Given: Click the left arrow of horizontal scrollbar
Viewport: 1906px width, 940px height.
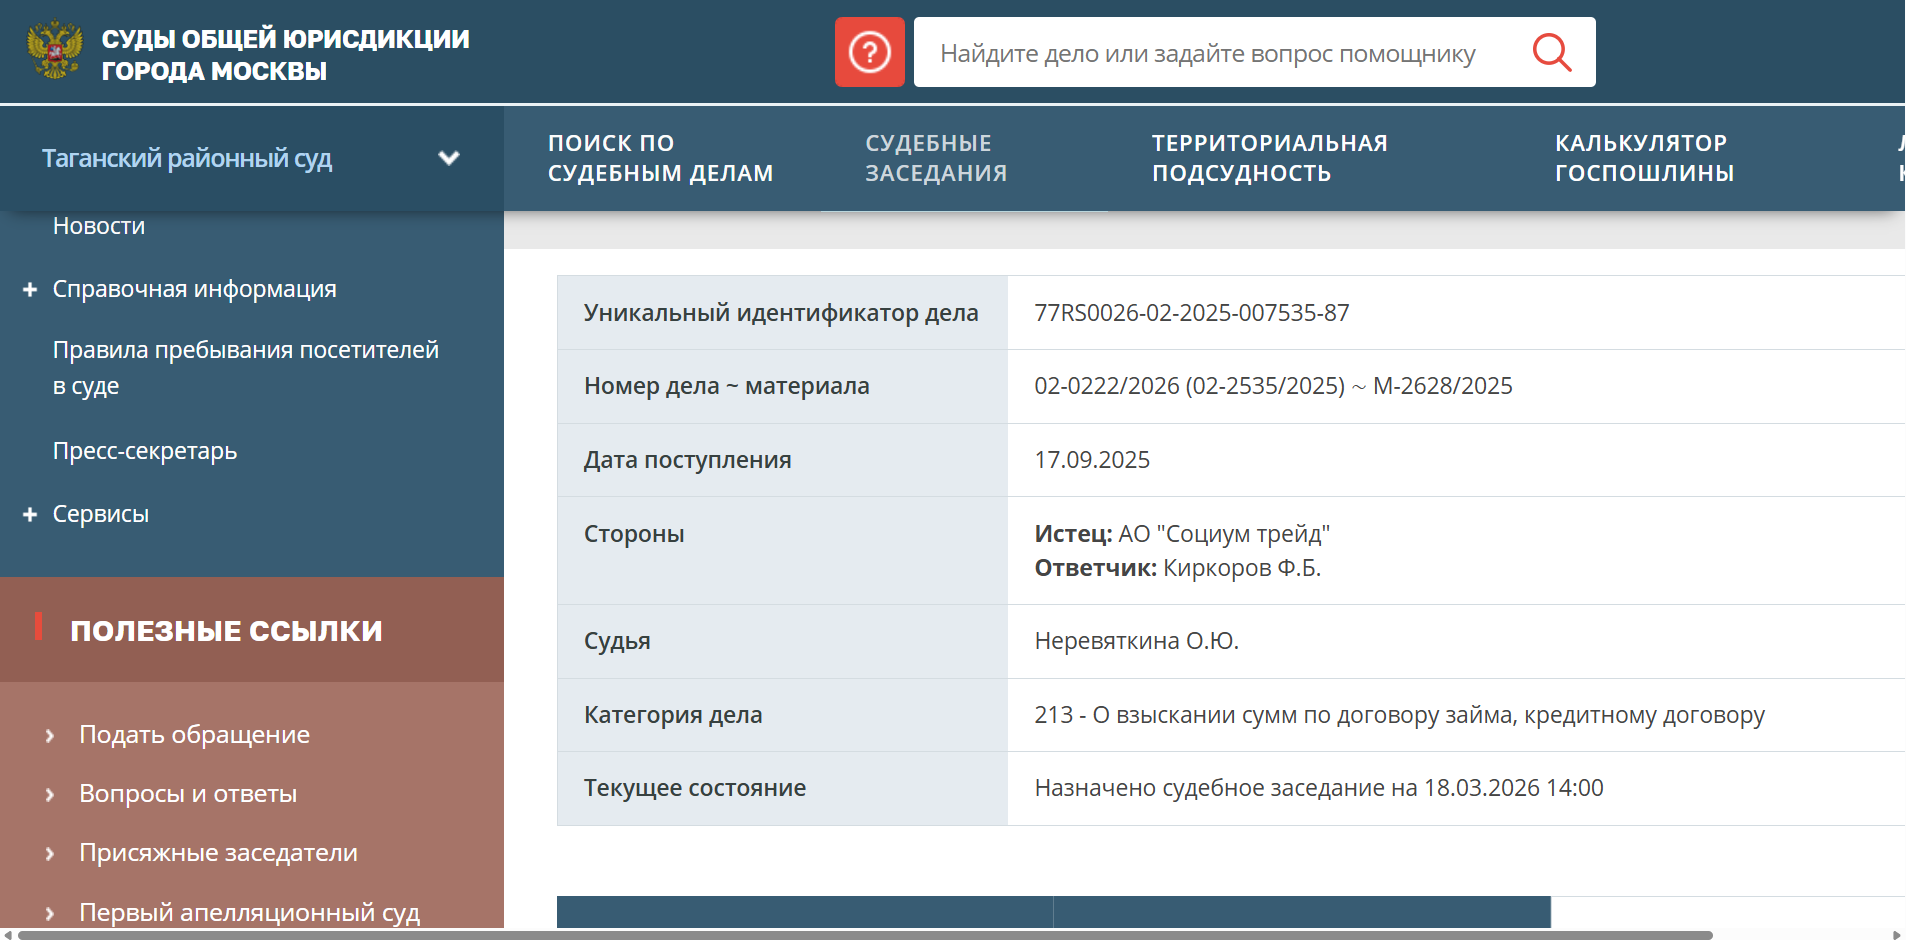Looking at the screenshot, I should point(8,935).
